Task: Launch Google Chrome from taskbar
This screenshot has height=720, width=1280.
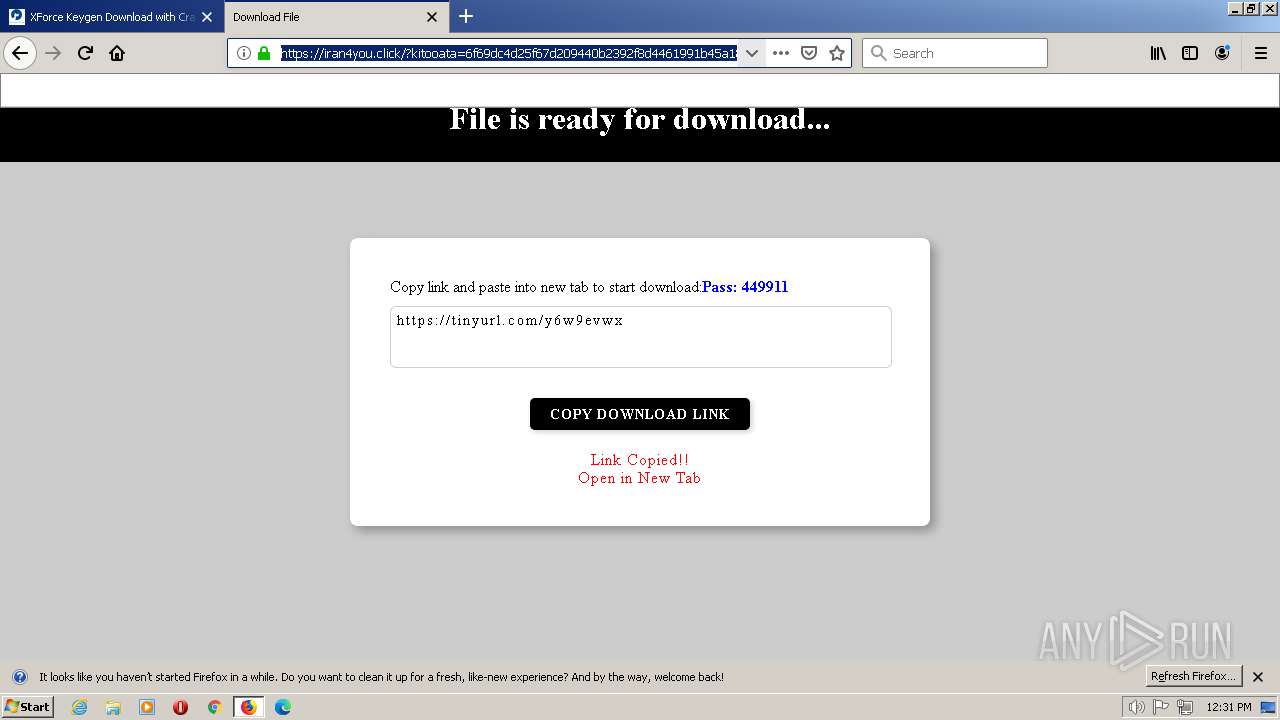Action: click(214, 707)
